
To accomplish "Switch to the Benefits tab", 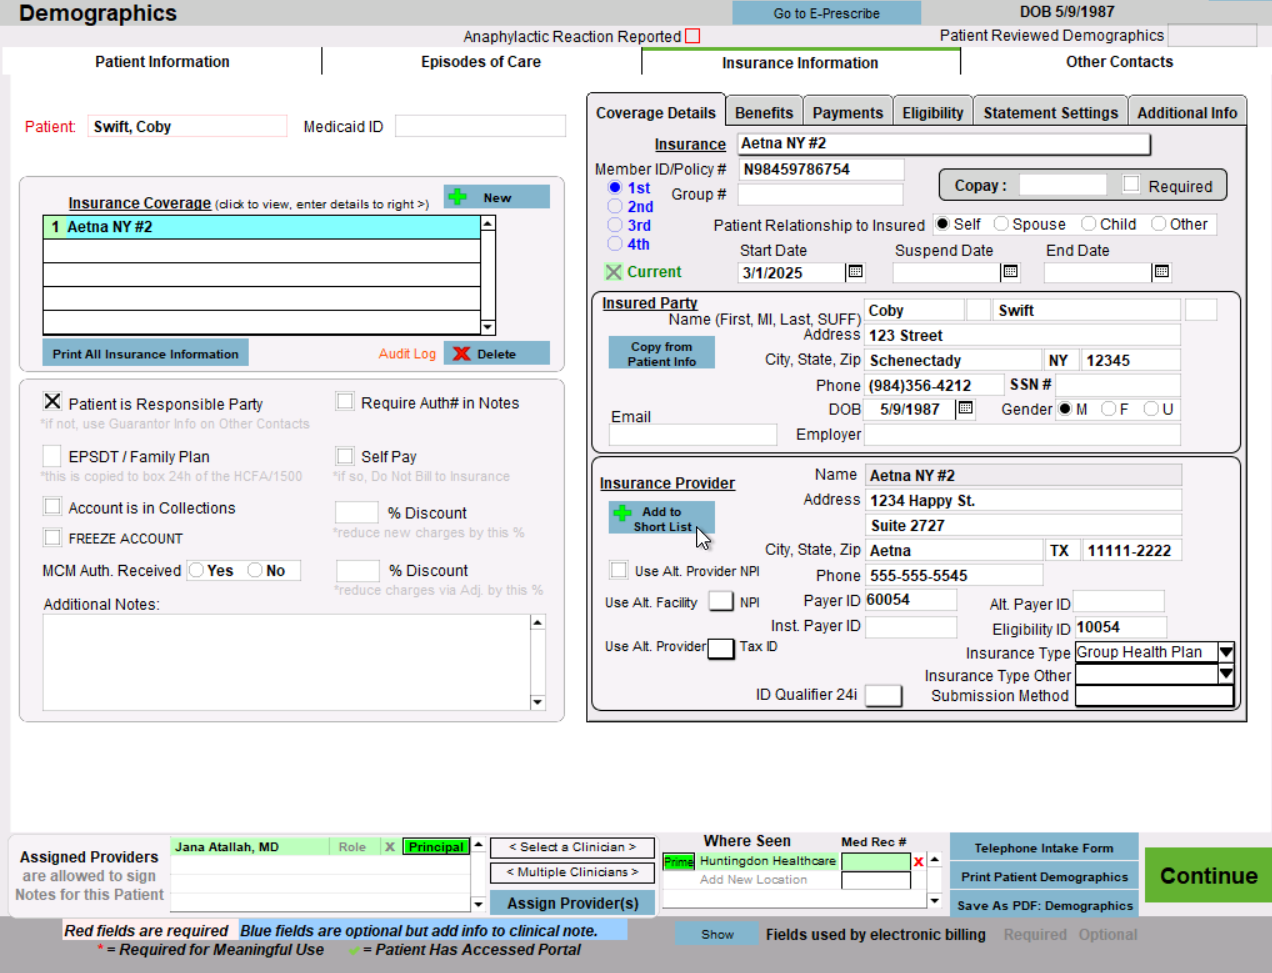I will [764, 113].
